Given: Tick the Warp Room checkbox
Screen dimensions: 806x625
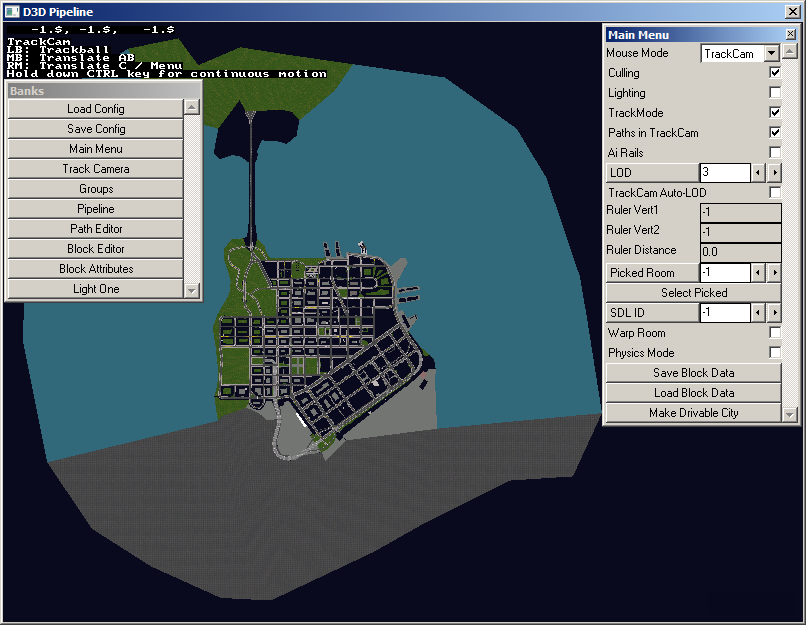Looking at the screenshot, I should [x=775, y=333].
